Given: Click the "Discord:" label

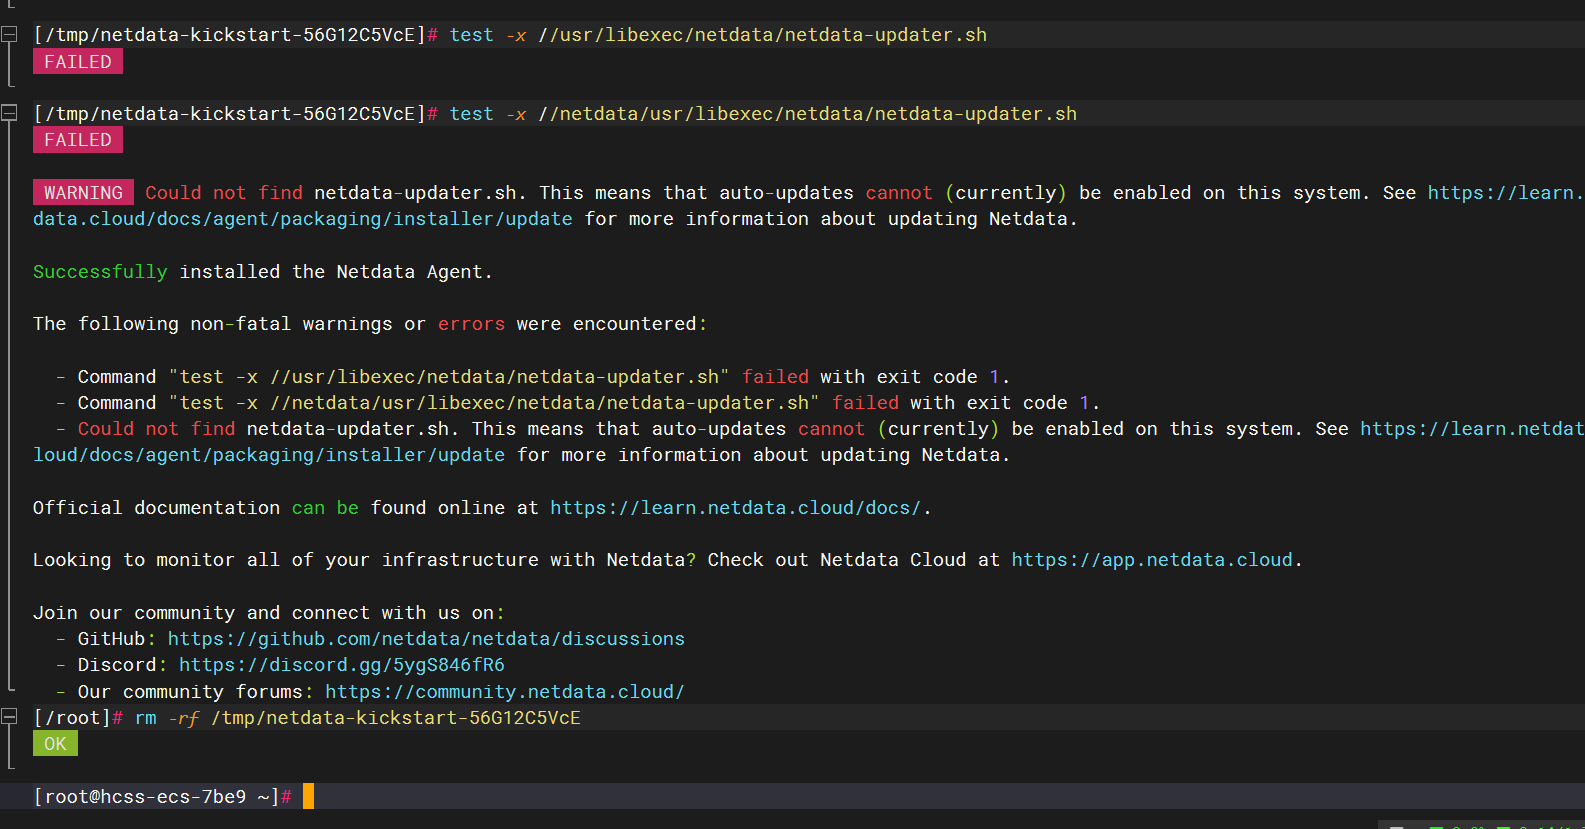Looking at the screenshot, I should (x=123, y=665).
